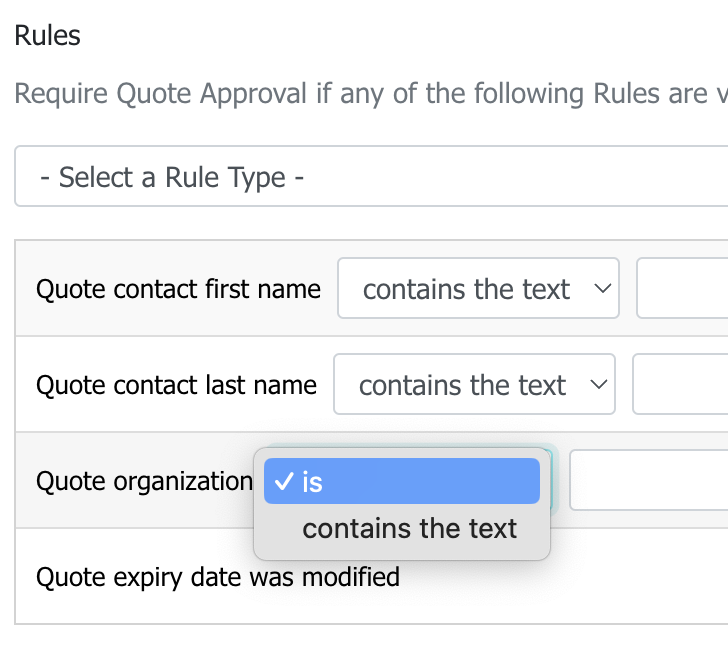Click empty area of expiry date rule row

point(604,577)
